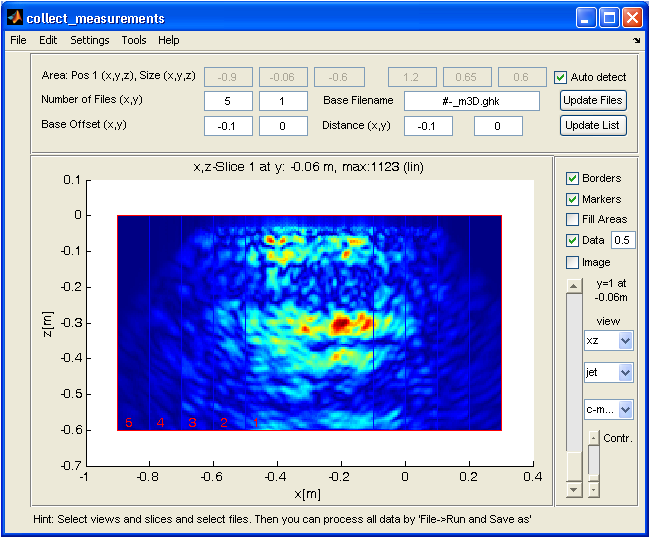This screenshot has height=538, width=650.
Task: Click the slice slider up arrow
Action: (x=574, y=286)
